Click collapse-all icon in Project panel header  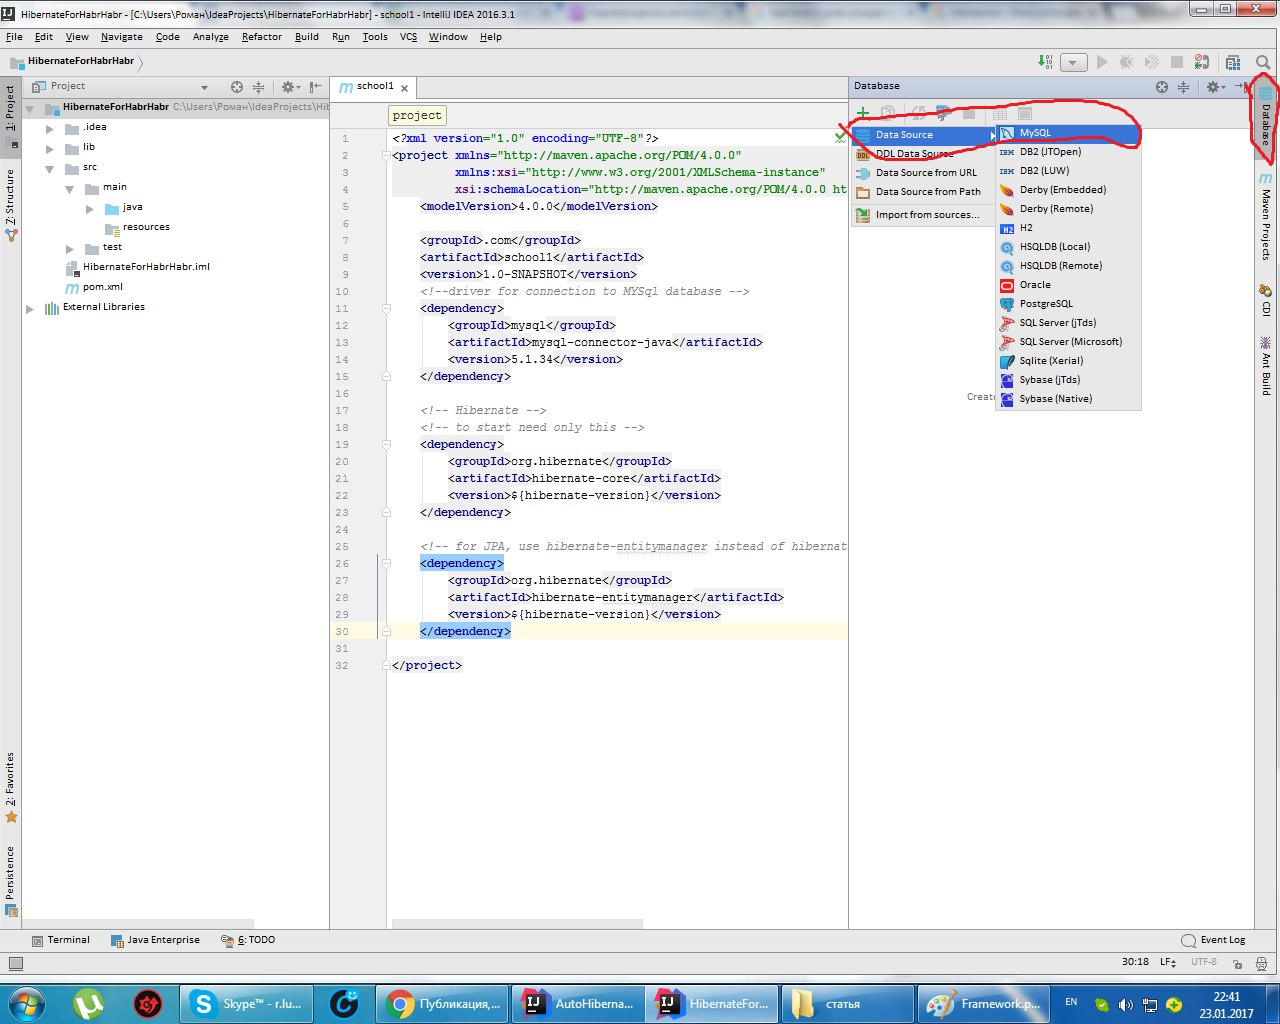[258, 87]
